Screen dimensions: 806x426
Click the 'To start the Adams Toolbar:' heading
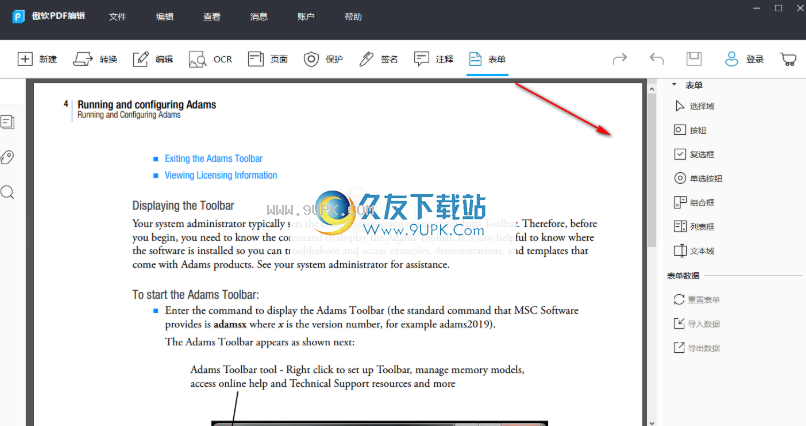[x=195, y=294]
